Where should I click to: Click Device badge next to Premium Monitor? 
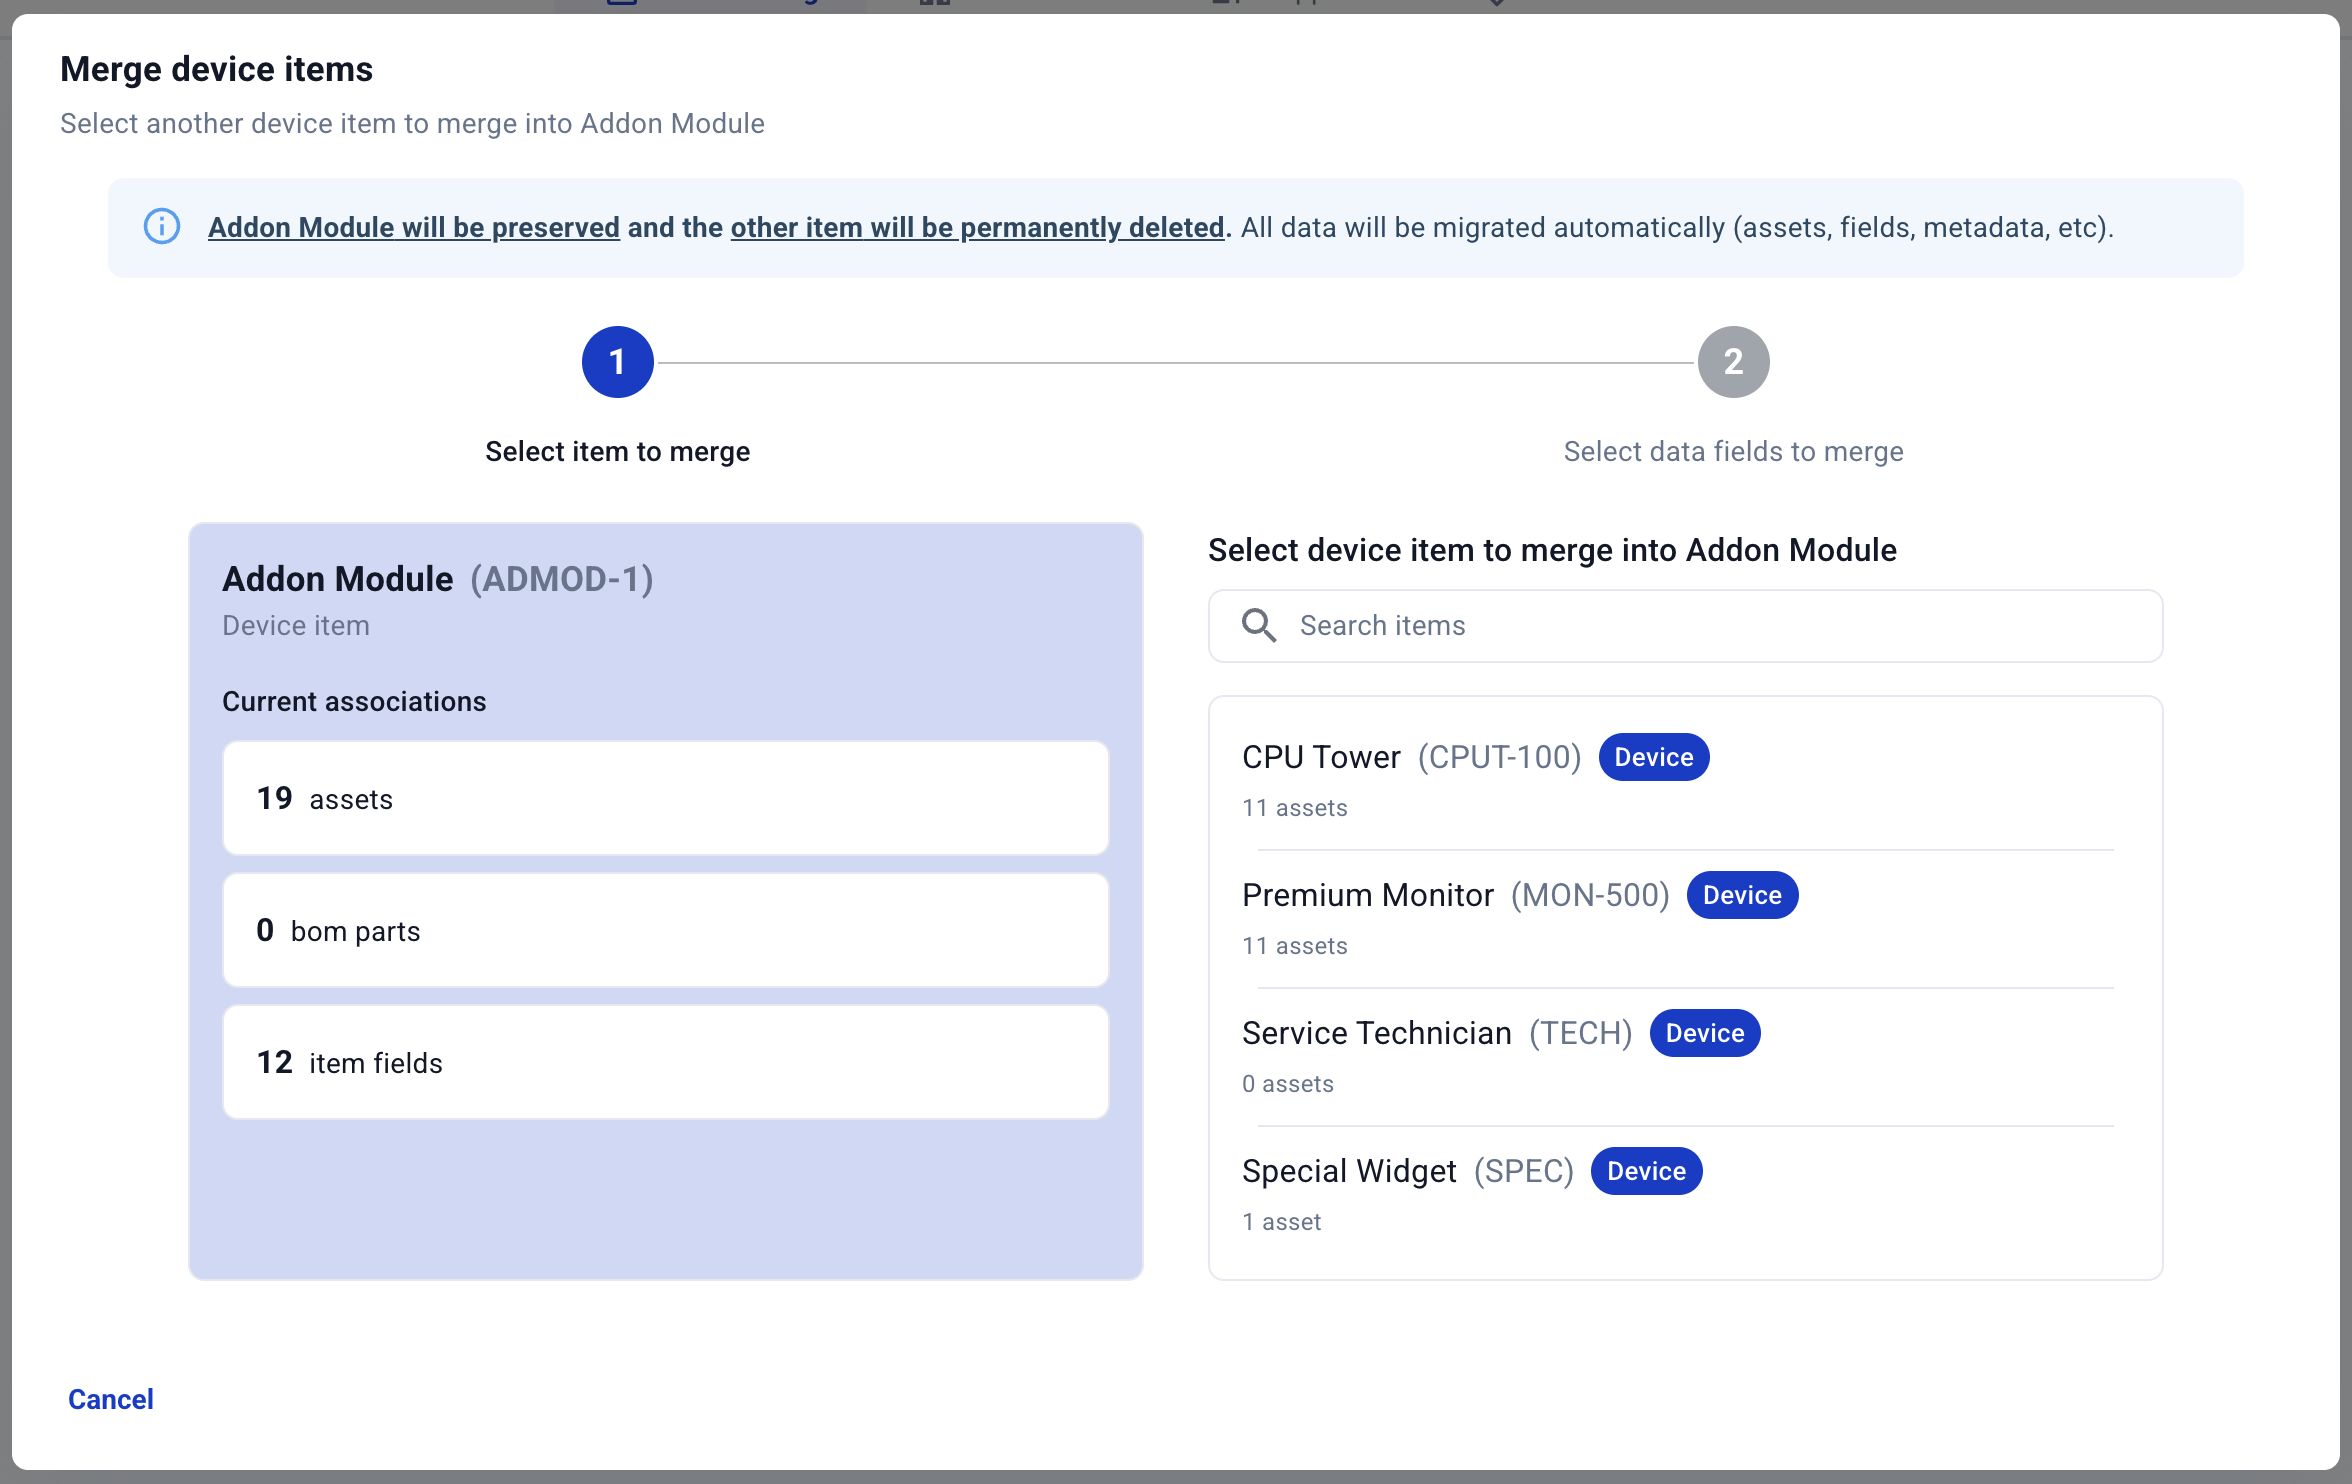click(x=1741, y=896)
